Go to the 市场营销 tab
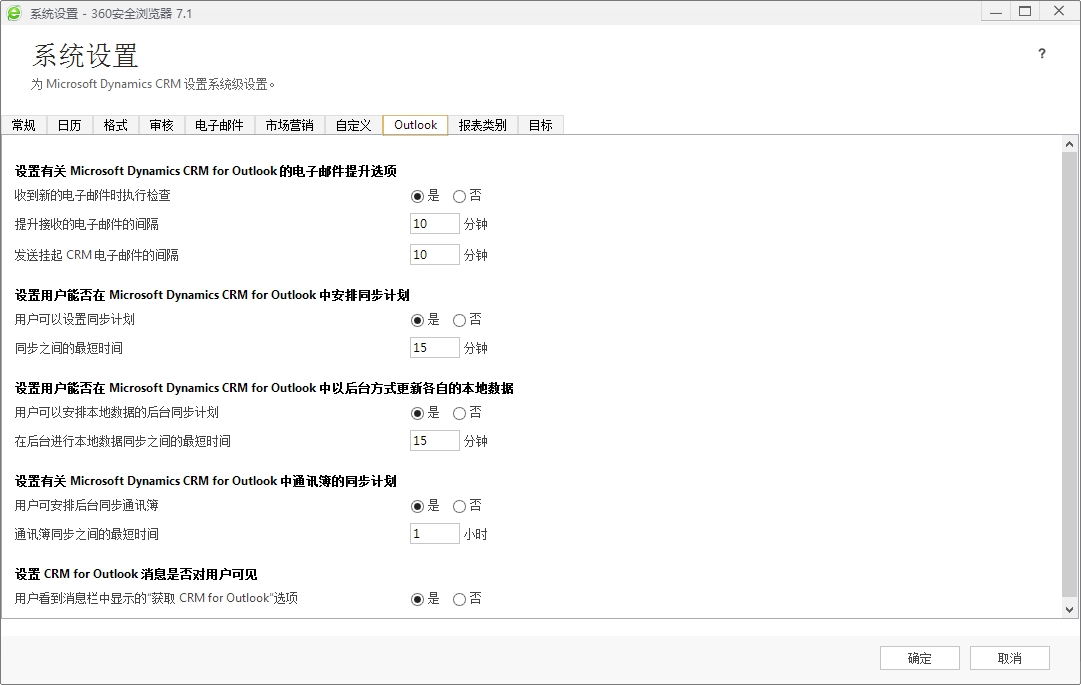 tap(290, 125)
